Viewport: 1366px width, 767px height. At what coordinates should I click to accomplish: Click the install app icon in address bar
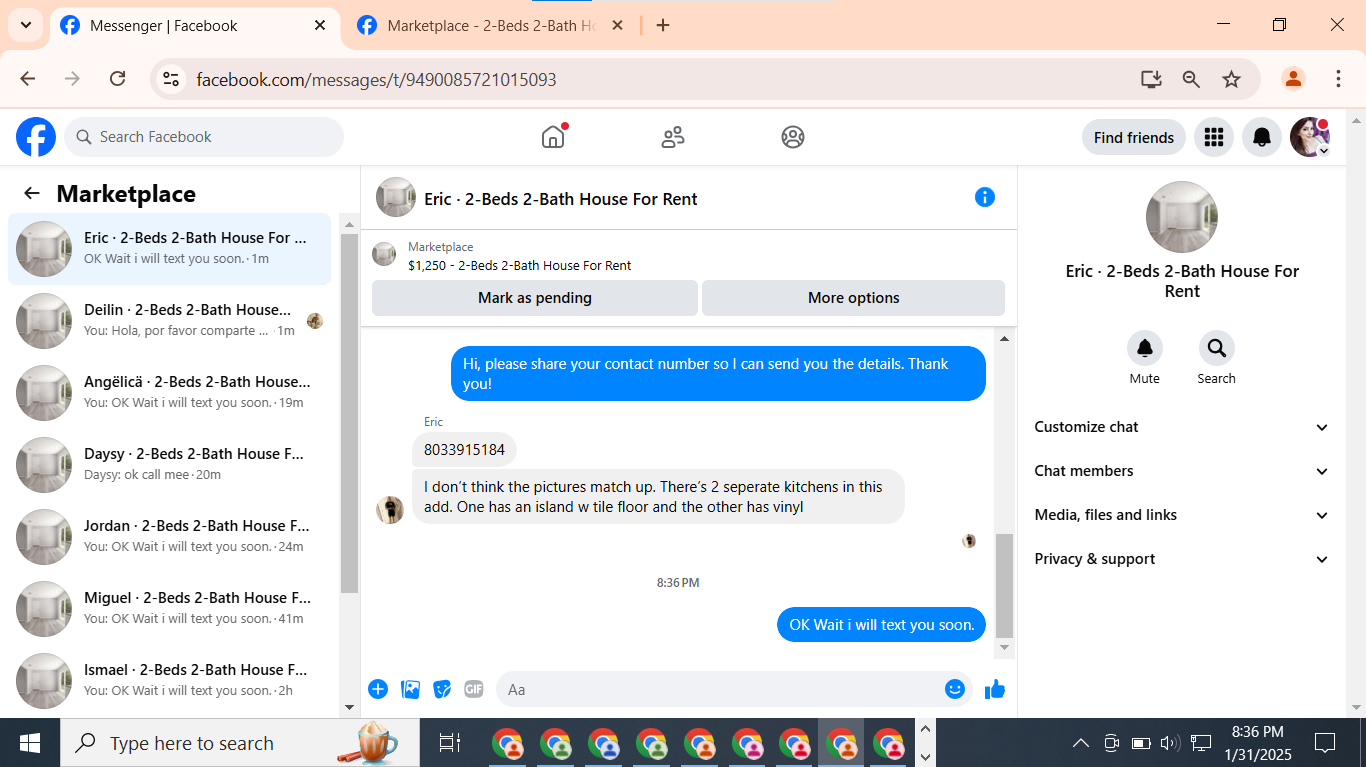click(x=1151, y=79)
